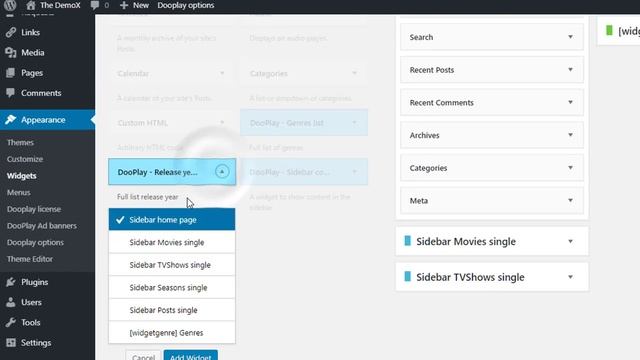
Task: Open the WordPress logo menu
Action: 10,5
